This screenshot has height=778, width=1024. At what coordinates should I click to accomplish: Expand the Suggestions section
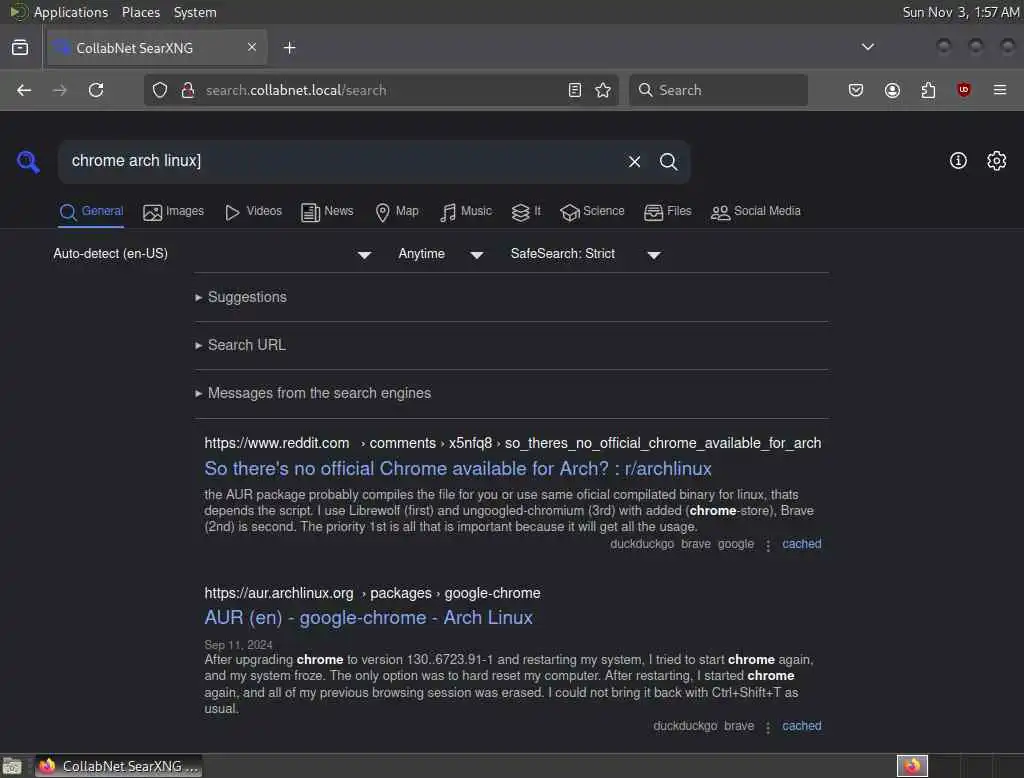pos(241,297)
